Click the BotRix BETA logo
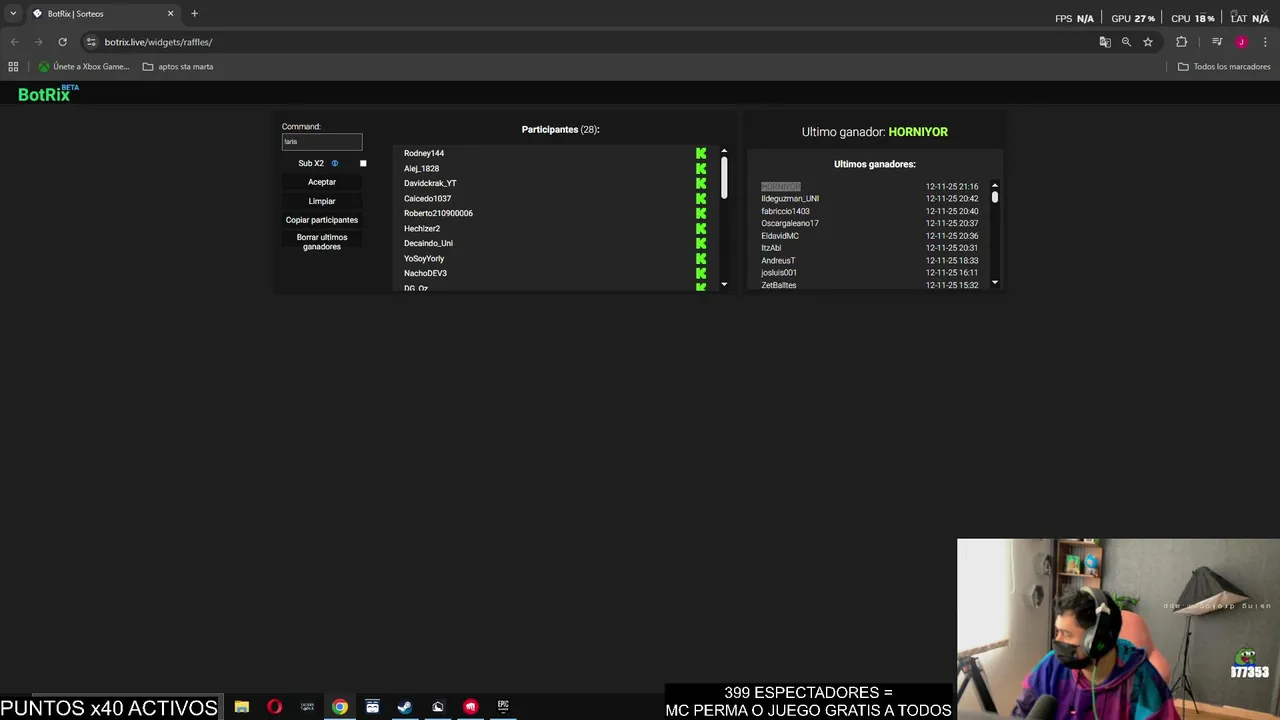This screenshot has height=720, width=1280. pos(48,93)
